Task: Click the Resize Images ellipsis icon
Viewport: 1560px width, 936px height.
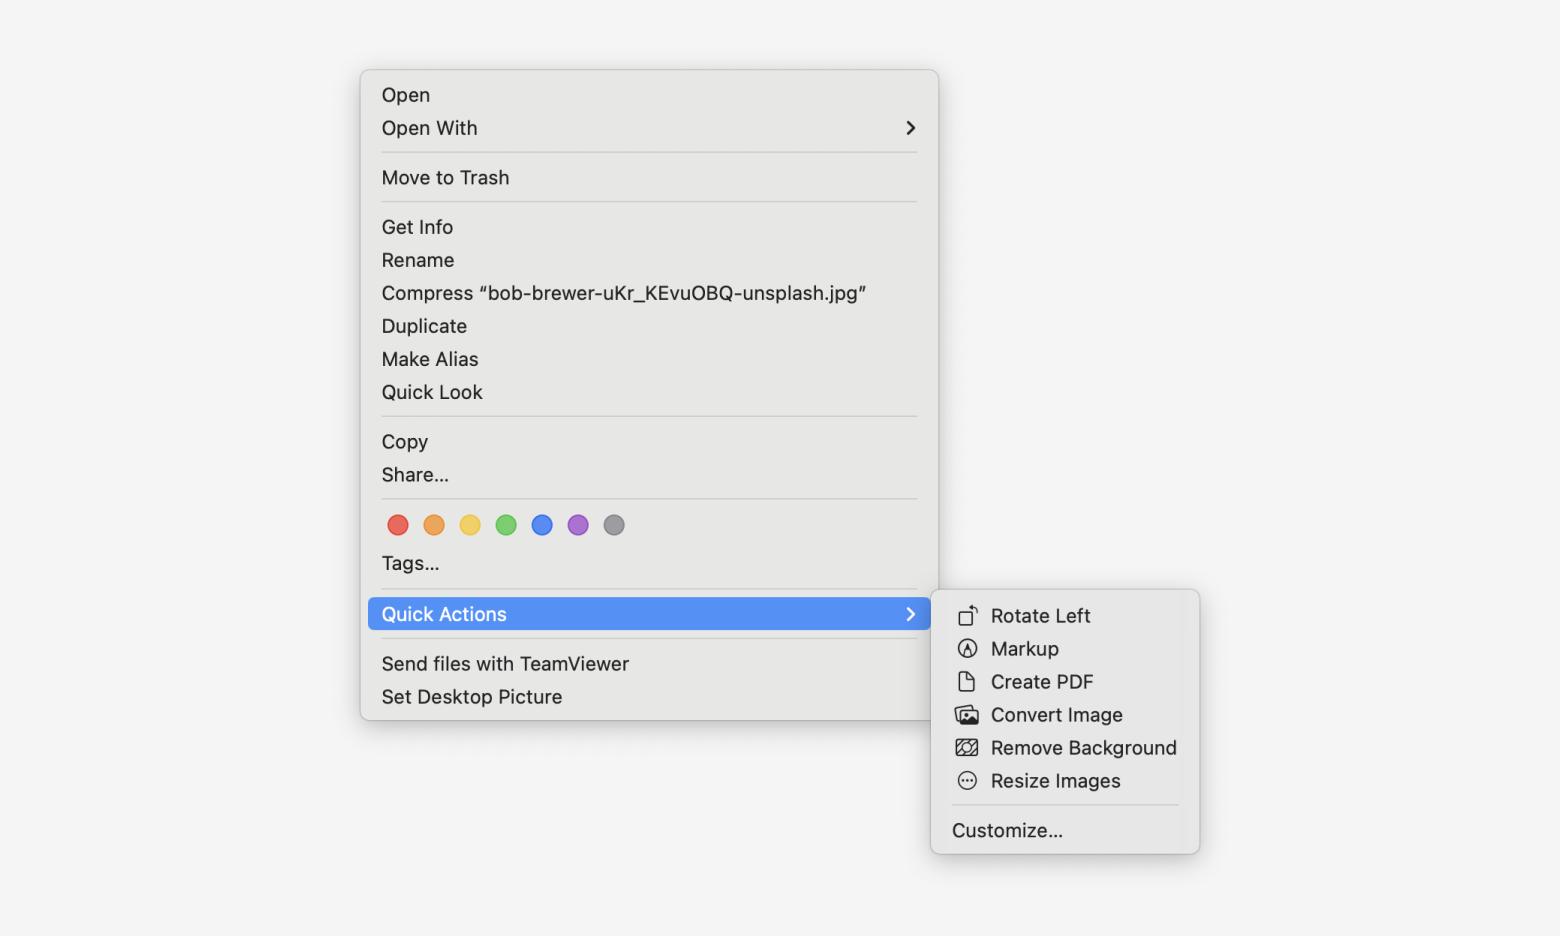Action: coord(967,781)
